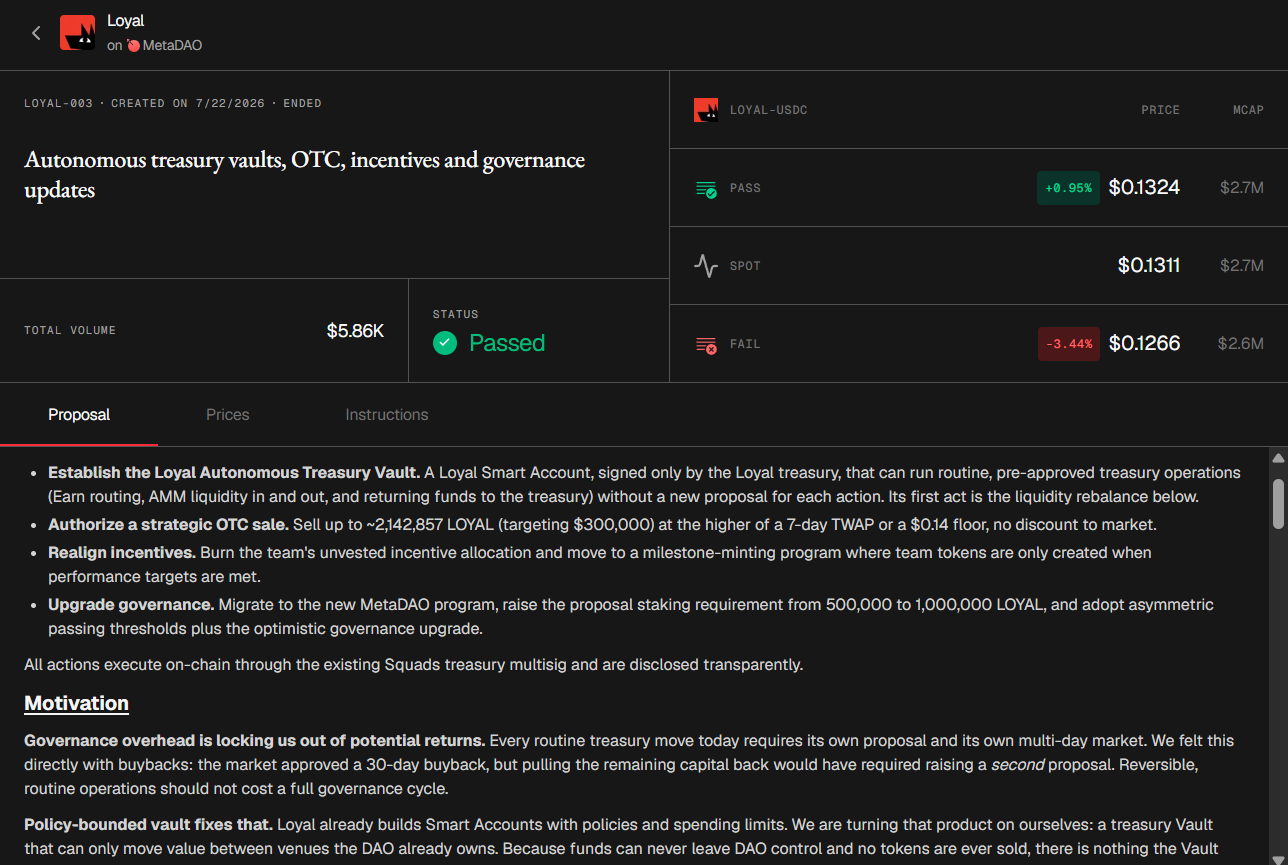The width and height of the screenshot is (1288, 865).
Task: Click the SPOT price $0.1311
Action: click(1149, 265)
